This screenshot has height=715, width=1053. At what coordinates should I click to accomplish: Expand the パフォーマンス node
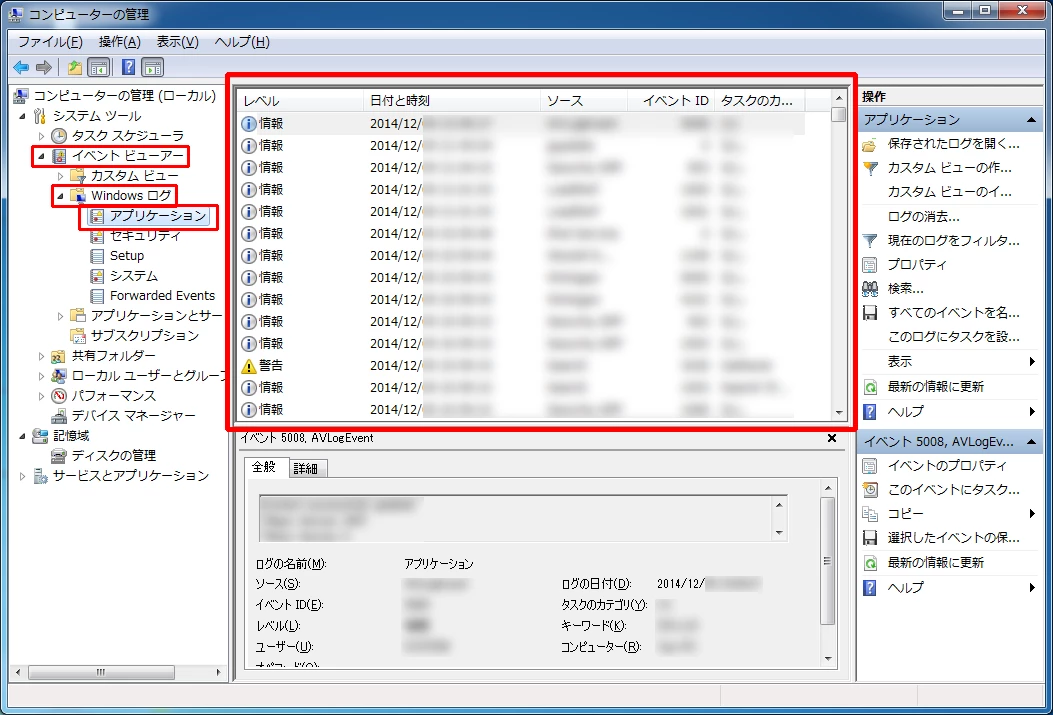pyautogui.click(x=41, y=395)
